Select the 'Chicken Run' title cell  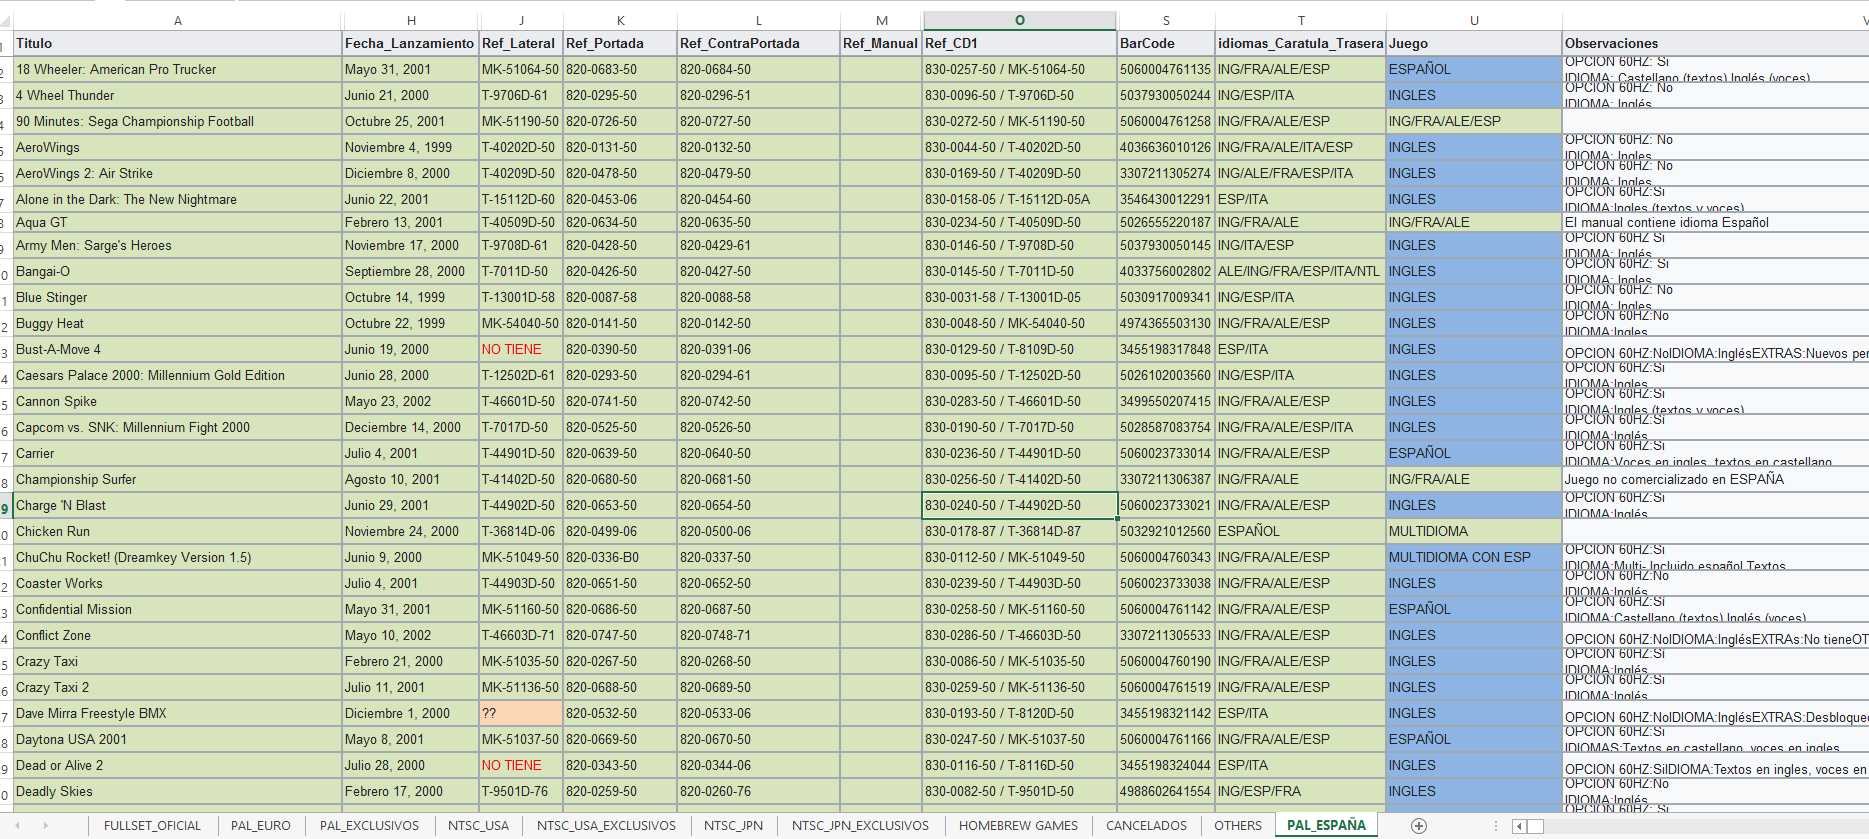click(178, 531)
